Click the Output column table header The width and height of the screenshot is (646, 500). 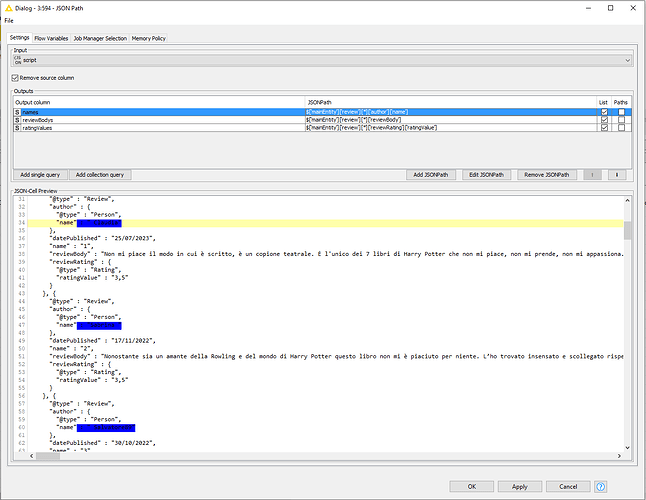(158, 103)
